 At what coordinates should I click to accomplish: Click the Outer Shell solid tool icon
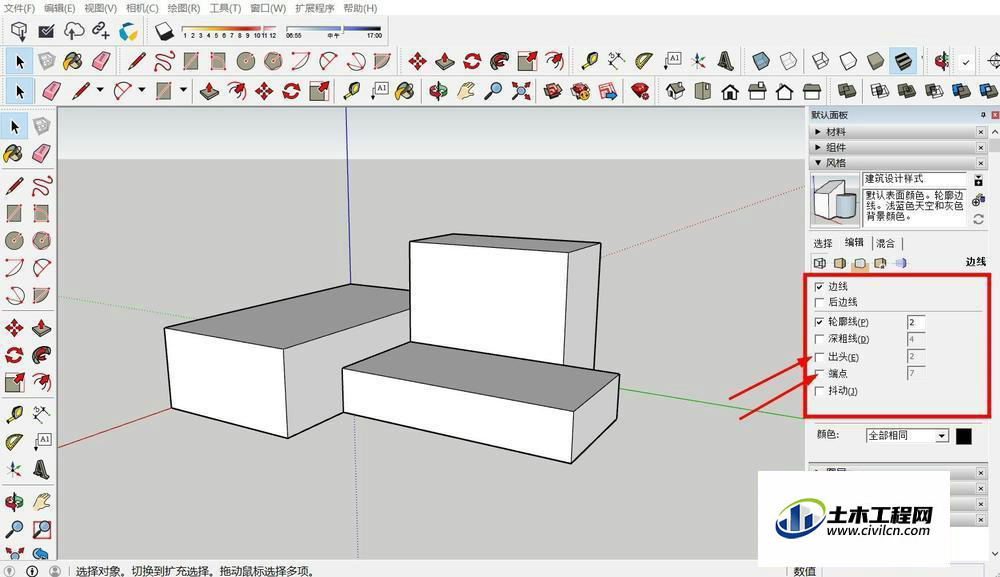tap(846, 91)
